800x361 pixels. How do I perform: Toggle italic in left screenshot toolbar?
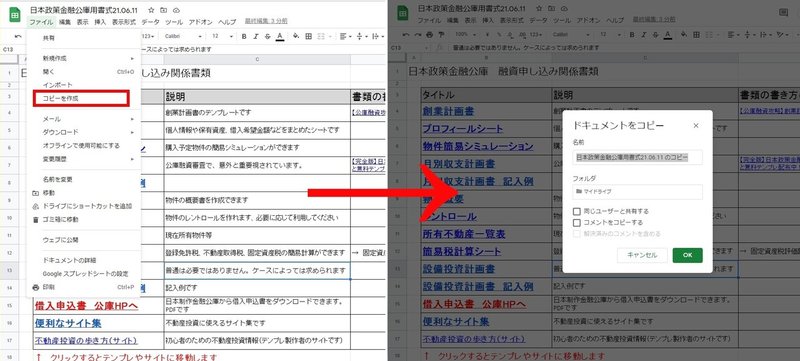point(256,37)
